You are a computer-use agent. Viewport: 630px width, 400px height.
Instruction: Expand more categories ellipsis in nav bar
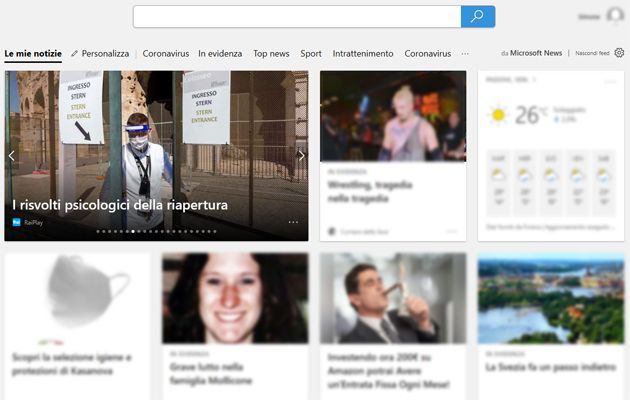[x=465, y=53]
